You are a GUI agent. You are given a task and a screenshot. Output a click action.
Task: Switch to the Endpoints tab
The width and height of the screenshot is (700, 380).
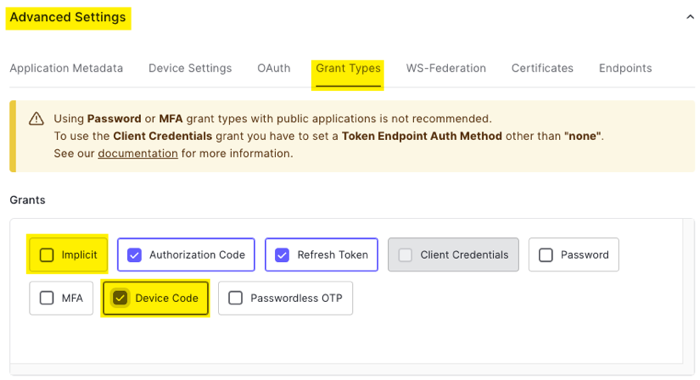[x=625, y=68]
